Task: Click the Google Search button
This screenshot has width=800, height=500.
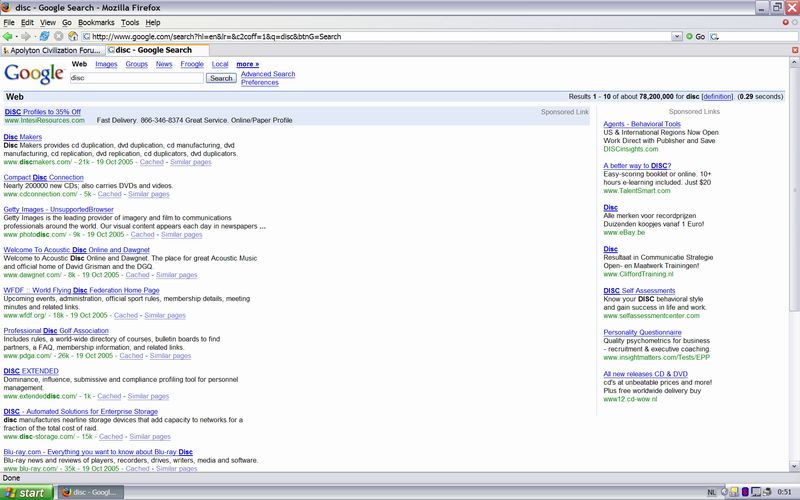Action: pos(221,78)
